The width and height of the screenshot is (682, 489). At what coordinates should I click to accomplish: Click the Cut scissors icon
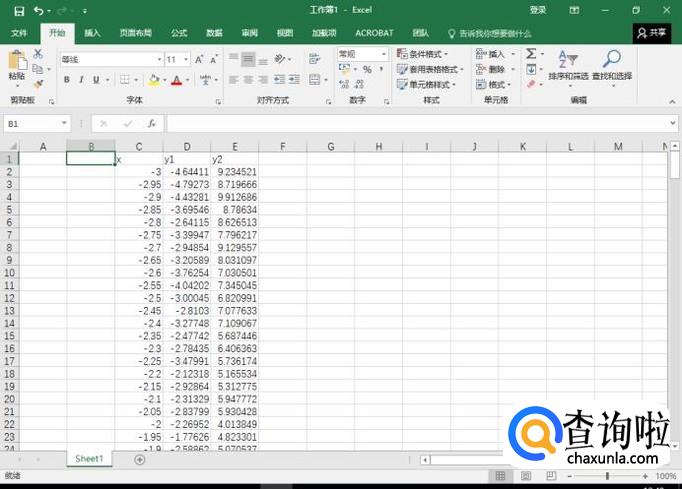38,54
